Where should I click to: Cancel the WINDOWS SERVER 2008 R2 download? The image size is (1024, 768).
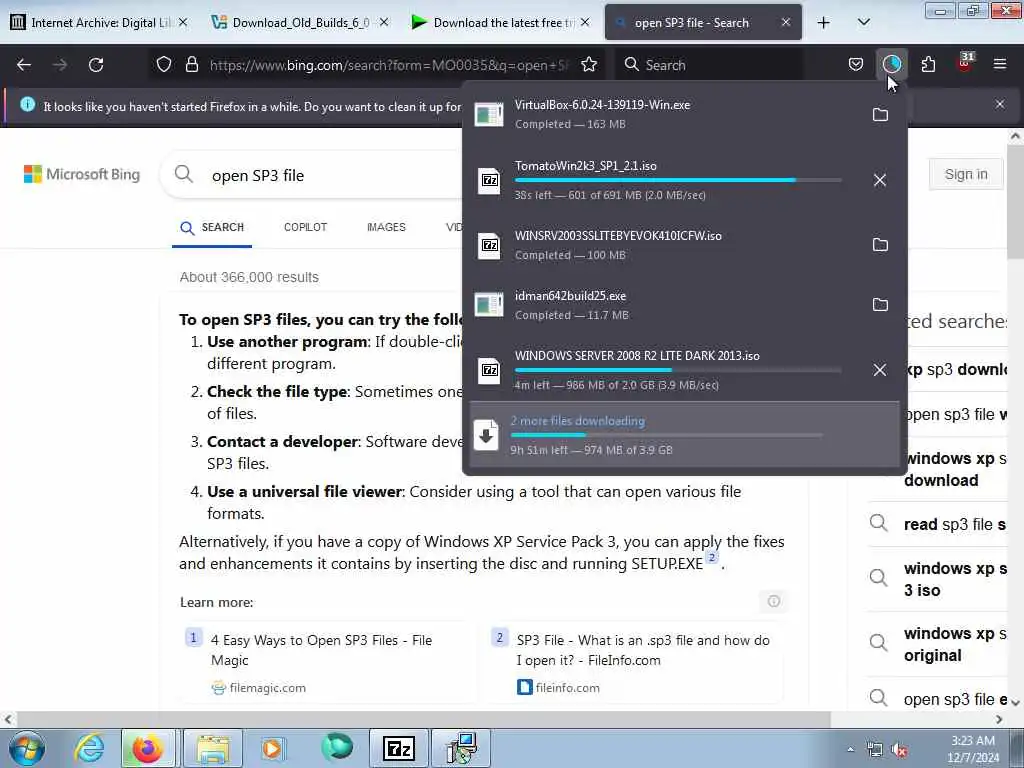pos(880,370)
